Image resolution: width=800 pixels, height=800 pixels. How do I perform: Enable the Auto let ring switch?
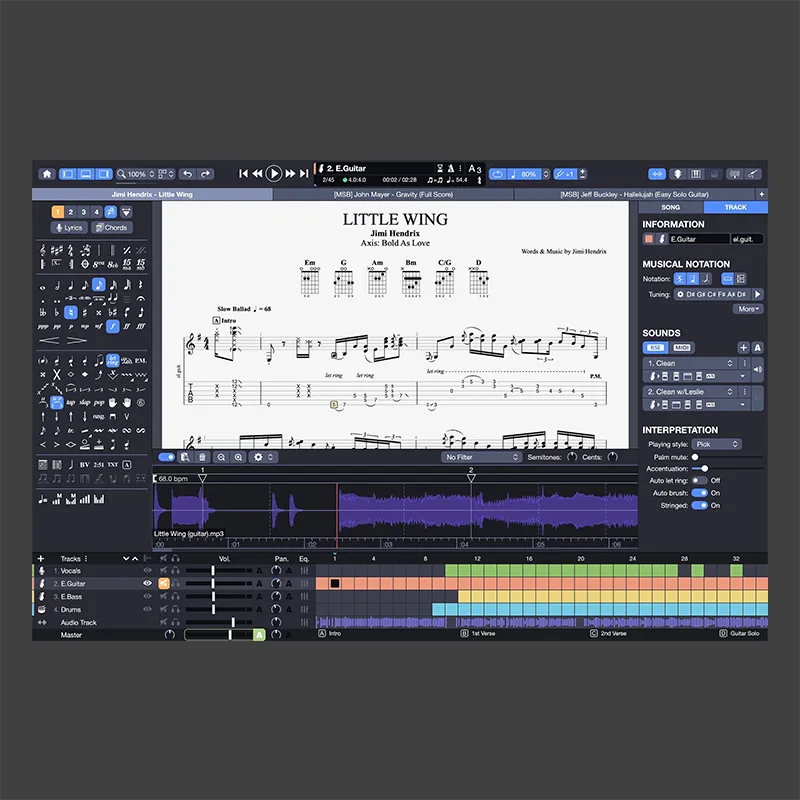[699, 481]
